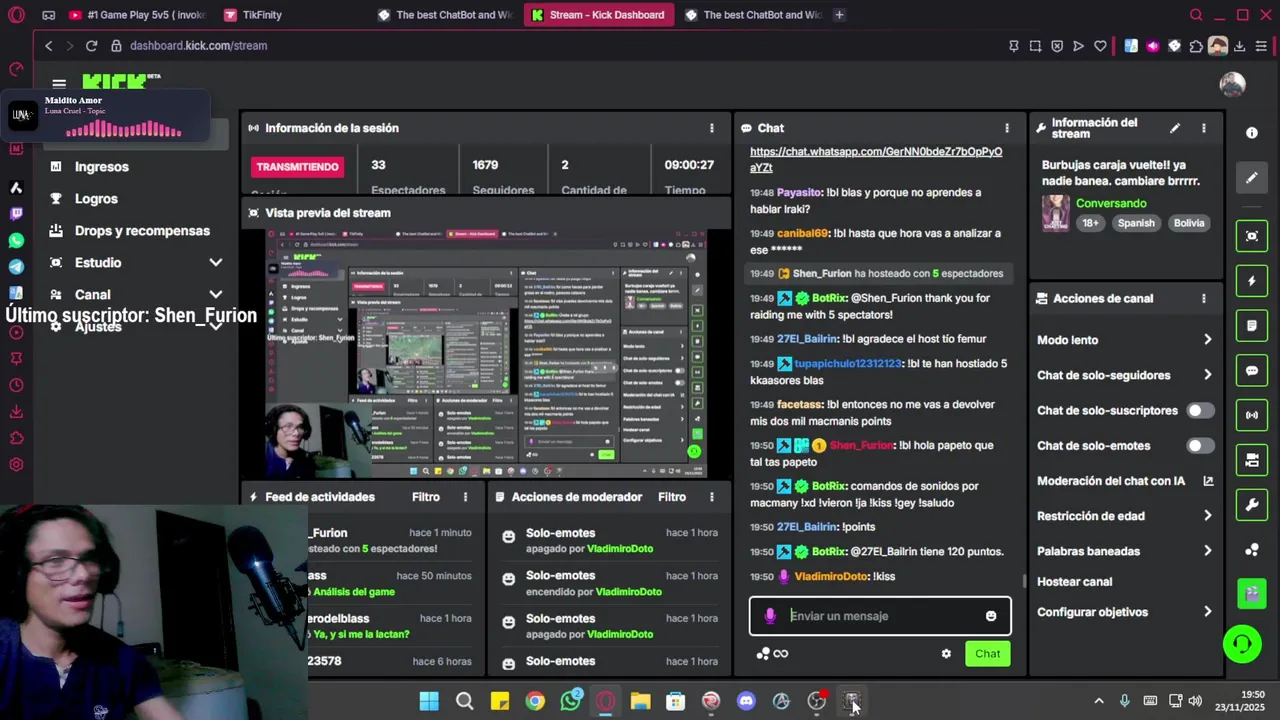This screenshot has height=720, width=1280.
Task: Click the stream preview thumbnail
Action: point(486,354)
